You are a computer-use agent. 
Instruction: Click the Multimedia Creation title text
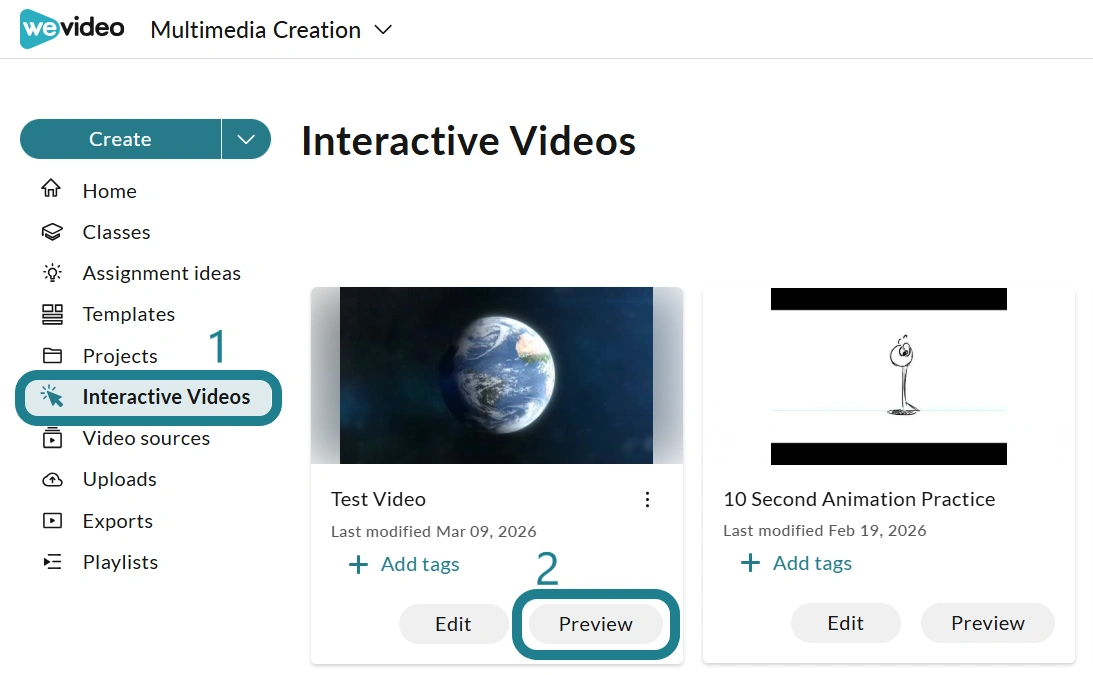click(x=256, y=30)
